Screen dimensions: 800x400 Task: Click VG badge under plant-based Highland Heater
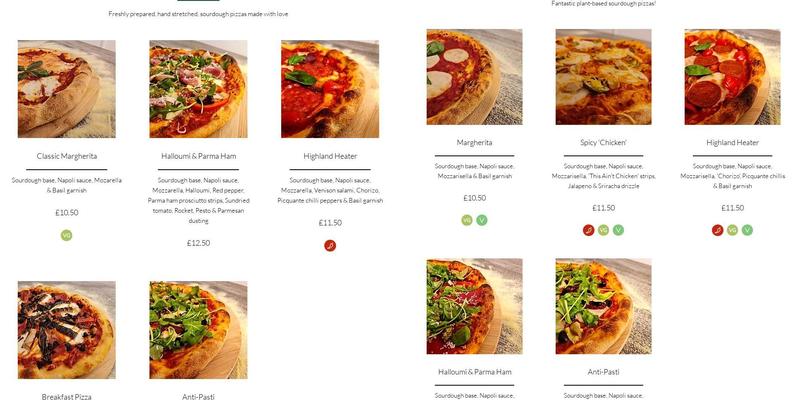pos(732,230)
